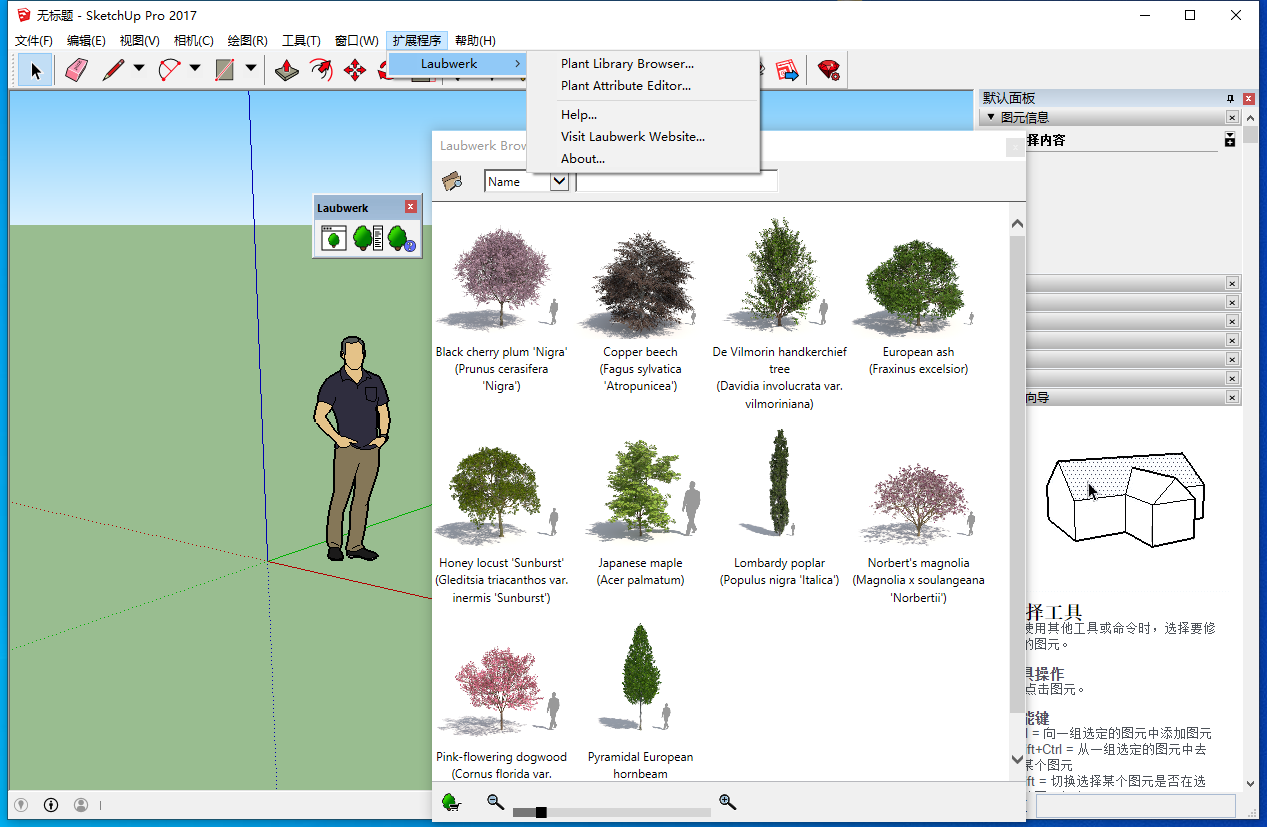Adjust the thumbnail size slider handle
This screenshot has height=827, width=1267.
(541, 812)
